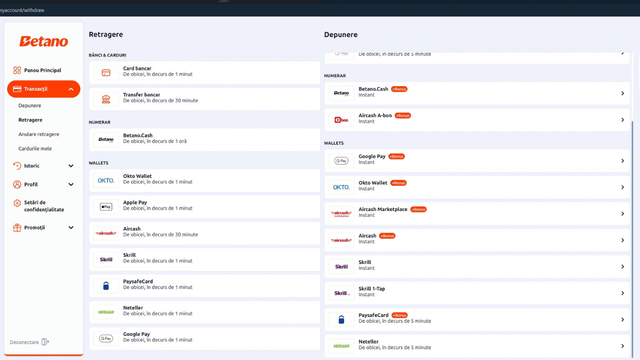Screen dimensions: 640x360
Task: Click the +Bonus badge beside Google Pay
Action: [x=396, y=156]
